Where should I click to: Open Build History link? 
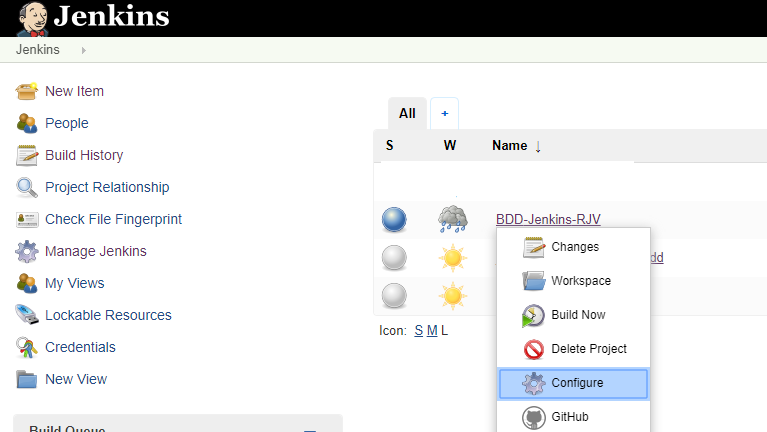84,155
